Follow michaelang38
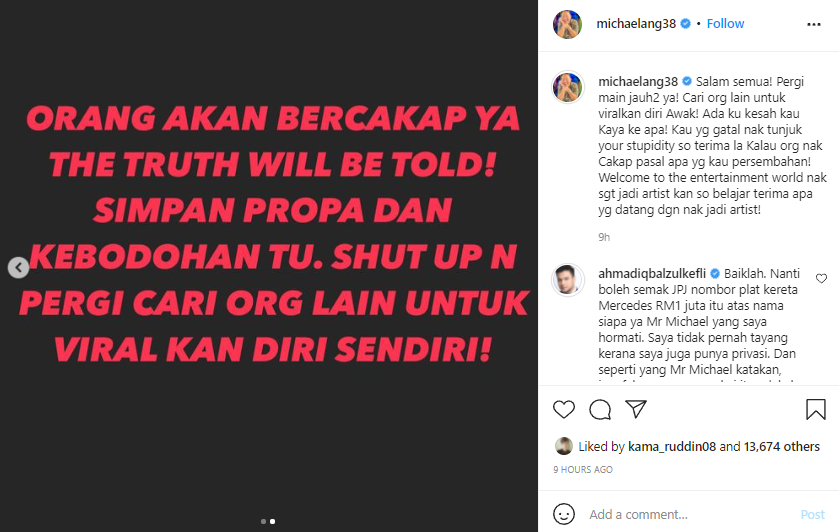 725,24
